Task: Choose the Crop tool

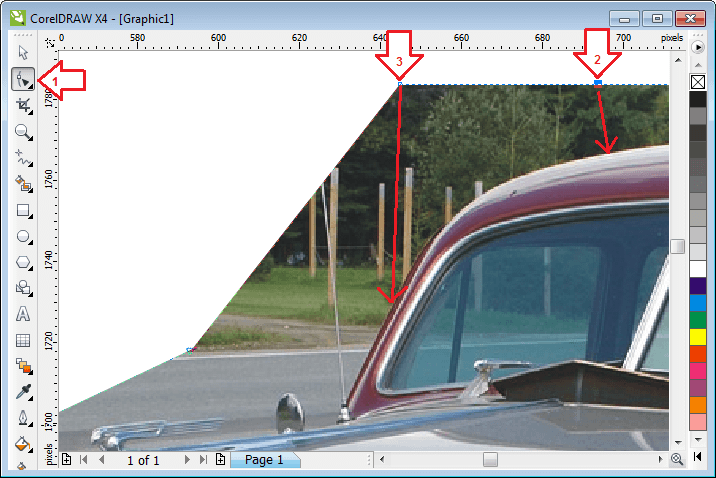Action: [23, 104]
